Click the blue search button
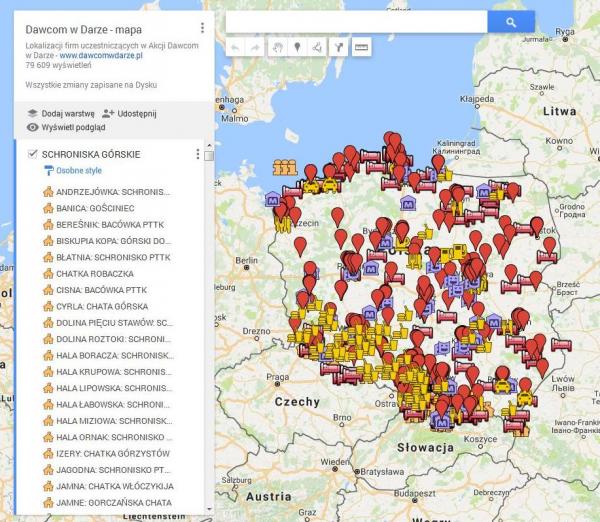600x522 pixels. click(511, 22)
